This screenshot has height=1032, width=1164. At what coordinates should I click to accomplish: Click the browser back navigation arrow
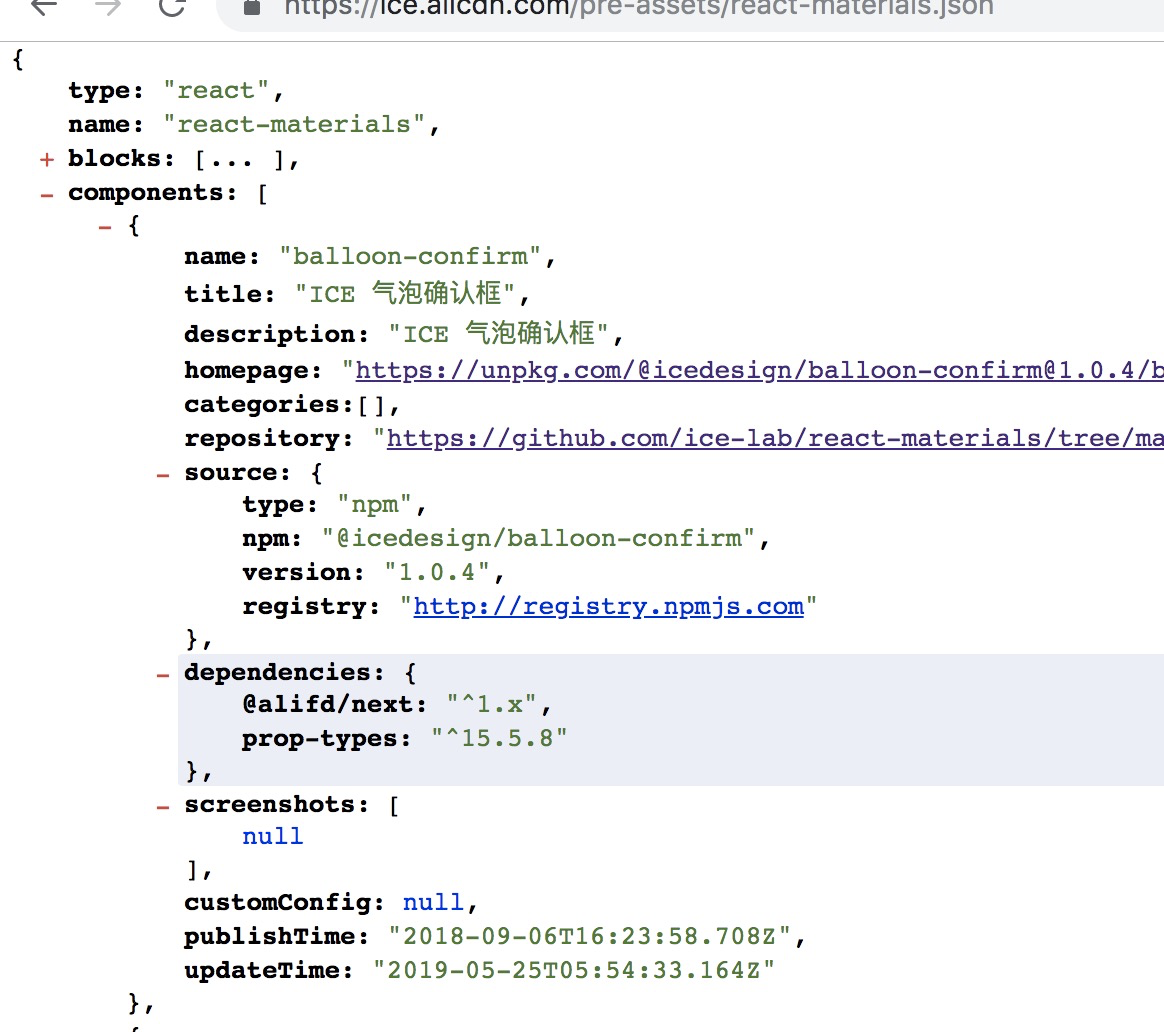point(41,8)
